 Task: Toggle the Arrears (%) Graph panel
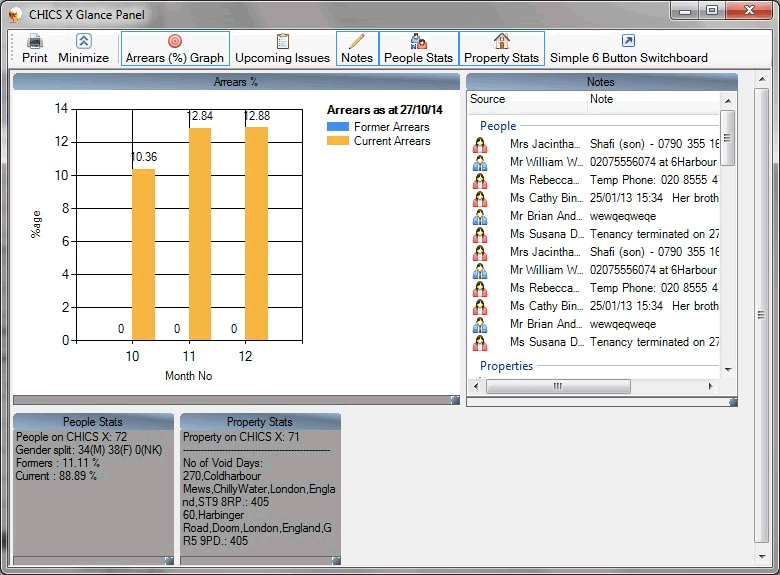[175, 48]
